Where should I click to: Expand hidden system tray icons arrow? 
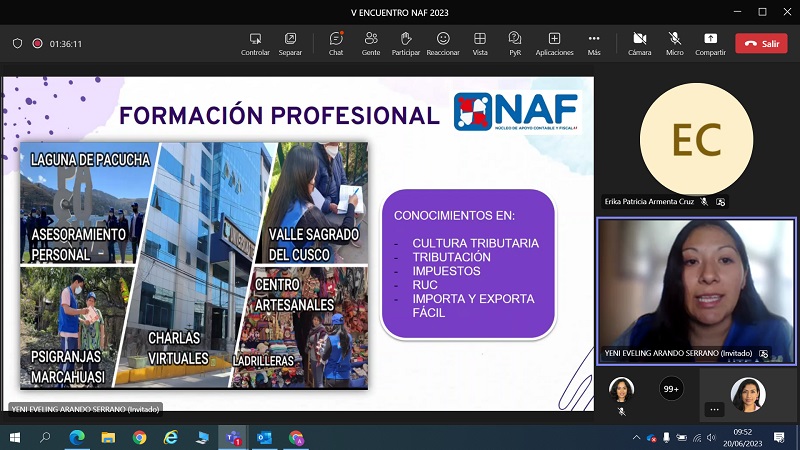coord(636,438)
